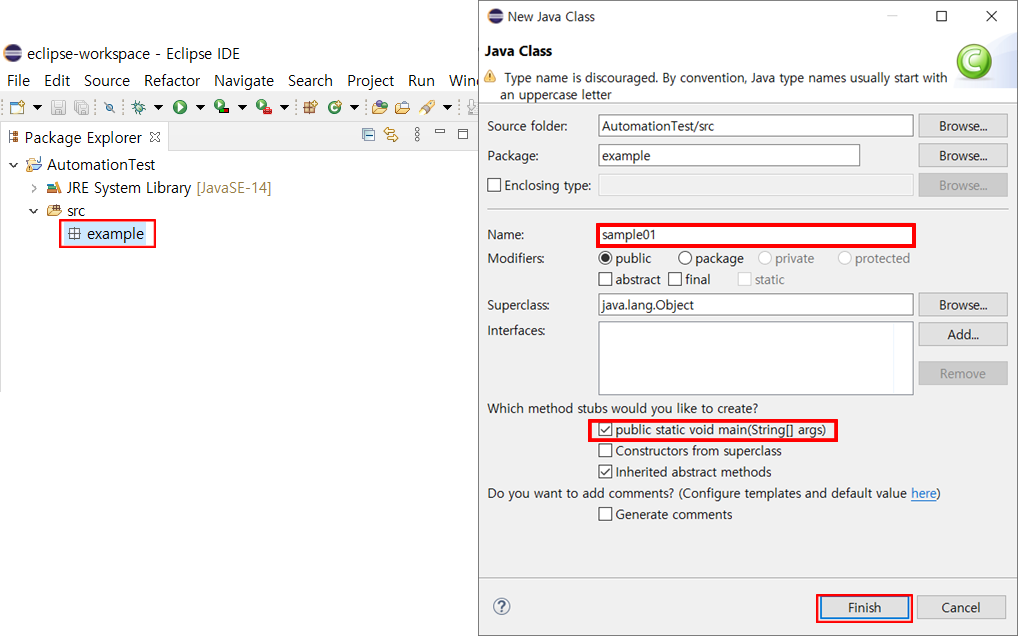Open the File menu
This screenshot has width=1018, height=636.
pos(18,80)
